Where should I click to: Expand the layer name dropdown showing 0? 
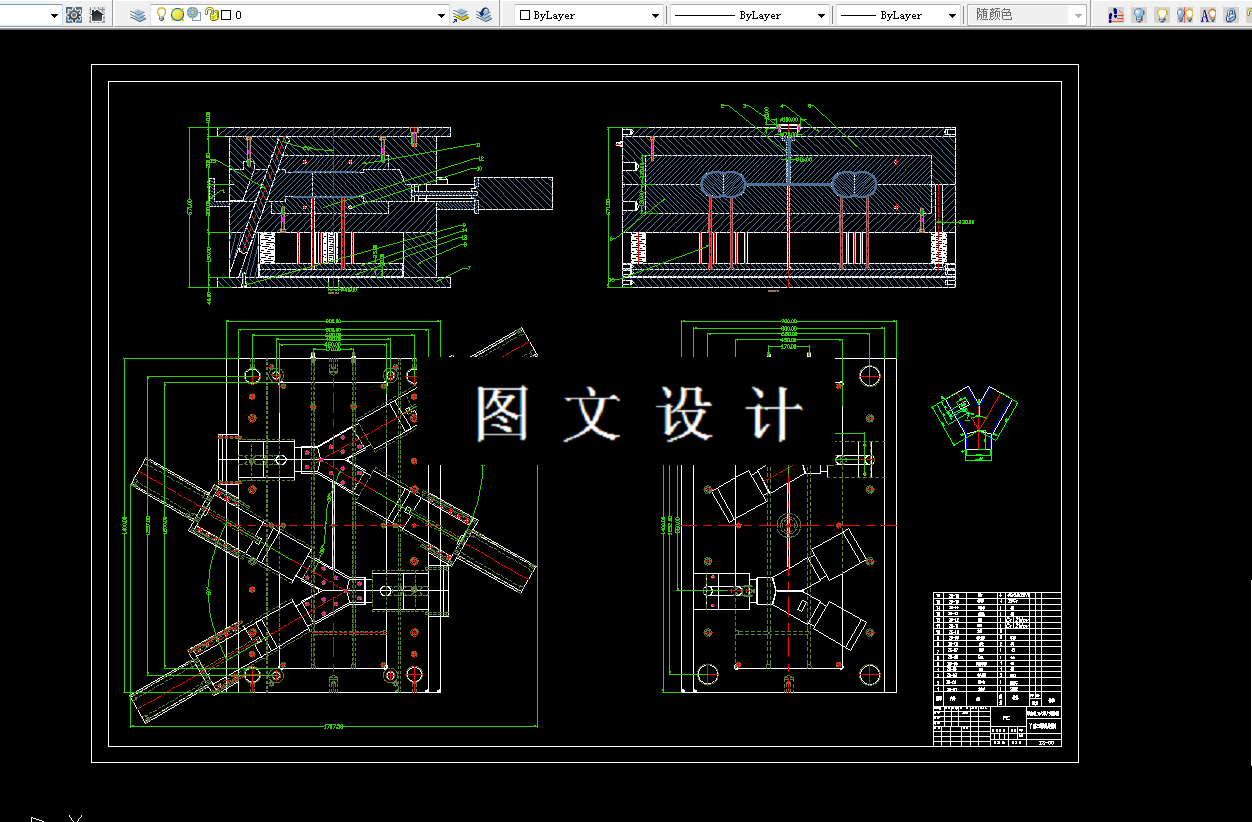pyautogui.click(x=300, y=15)
